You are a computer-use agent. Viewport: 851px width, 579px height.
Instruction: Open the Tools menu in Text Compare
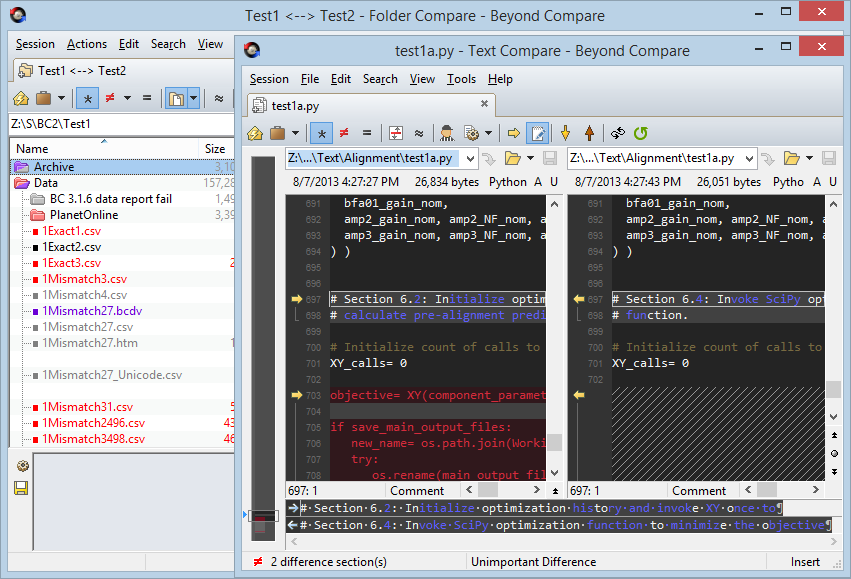tap(461, 79)
